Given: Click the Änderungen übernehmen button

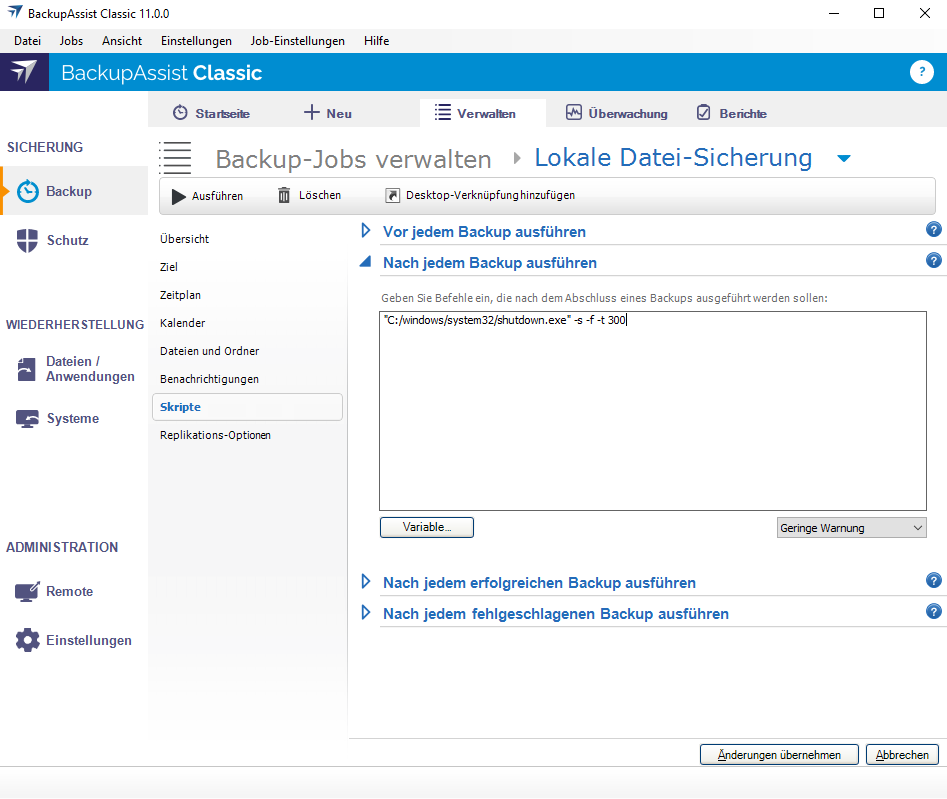Looking at the screenshot, I should pyautogui.click(x=779, y=755).
